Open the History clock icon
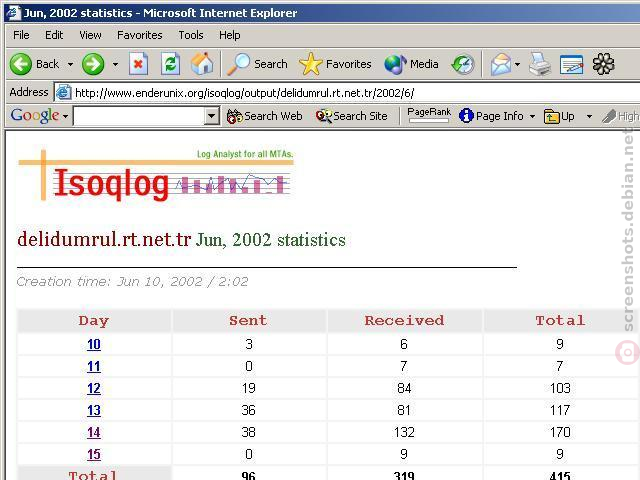Screen dimensions: 640x480 [463, 64]
